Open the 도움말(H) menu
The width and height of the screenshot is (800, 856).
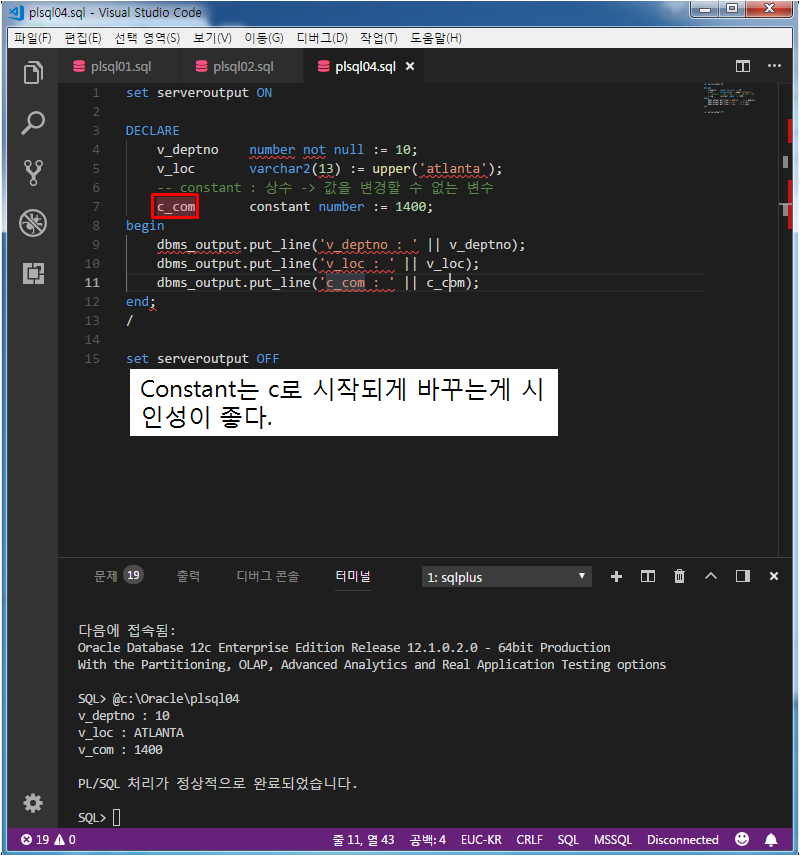click(436, 38)
